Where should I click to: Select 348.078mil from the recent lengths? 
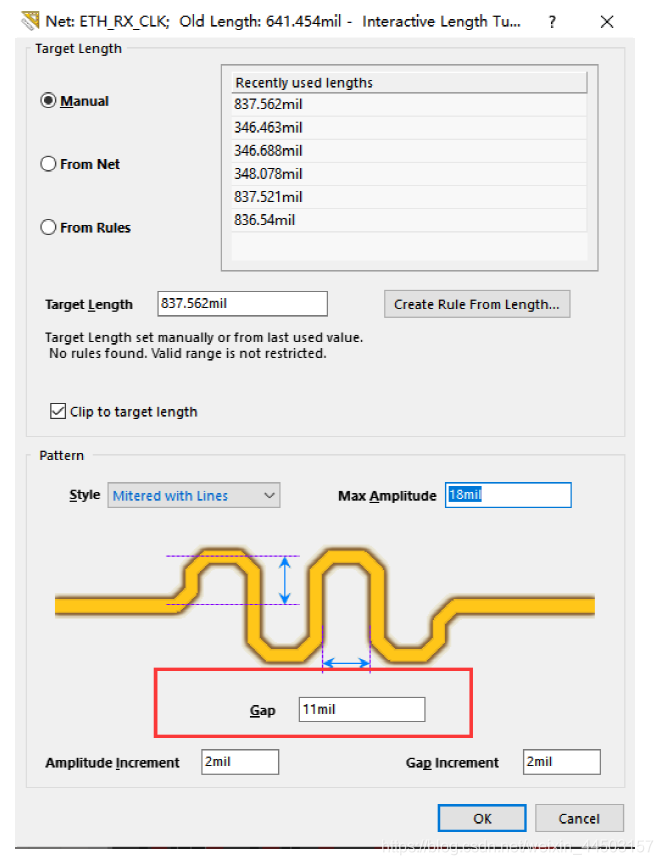268,174
